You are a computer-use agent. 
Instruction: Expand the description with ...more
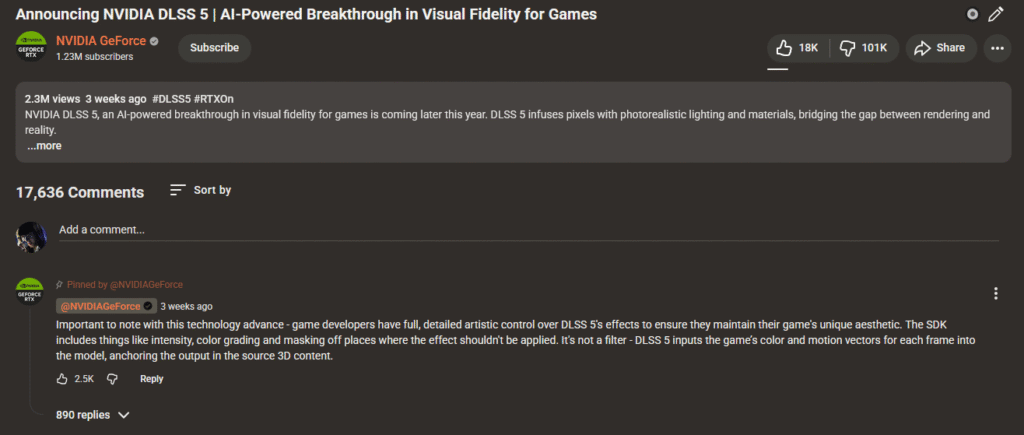click(x=44, y=146)
